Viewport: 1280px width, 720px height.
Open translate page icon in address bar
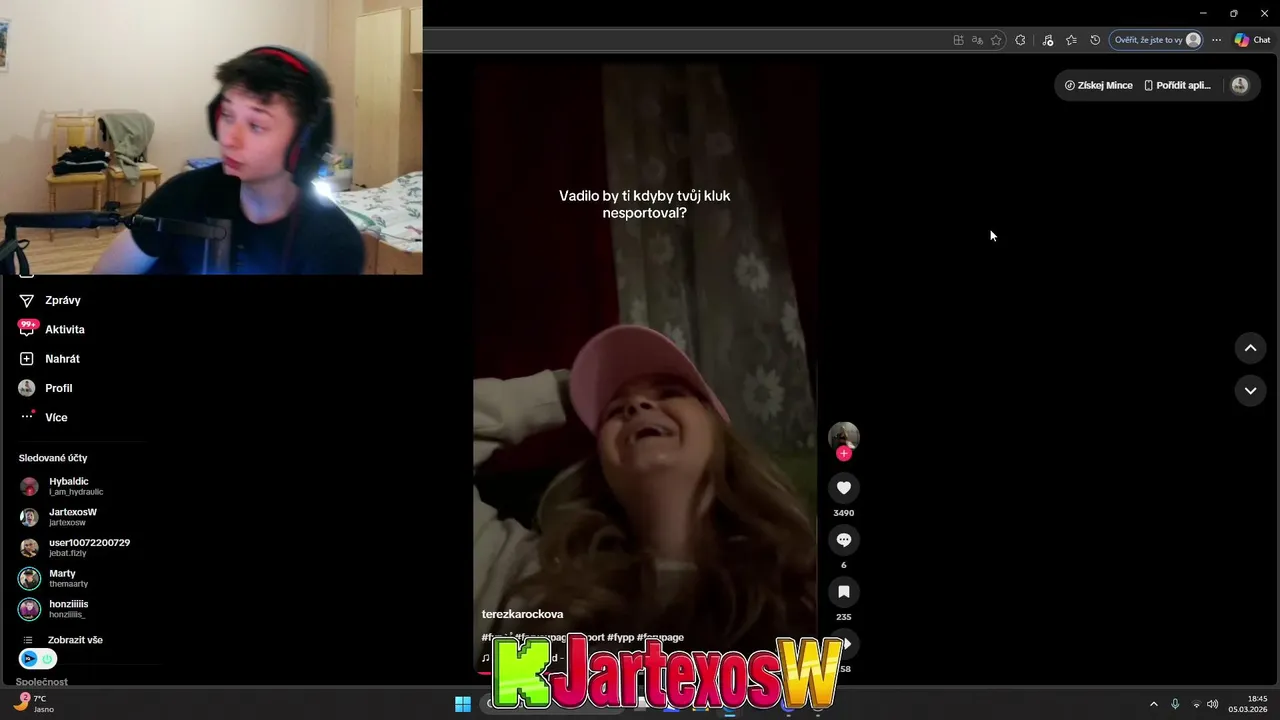coord(977,40)
